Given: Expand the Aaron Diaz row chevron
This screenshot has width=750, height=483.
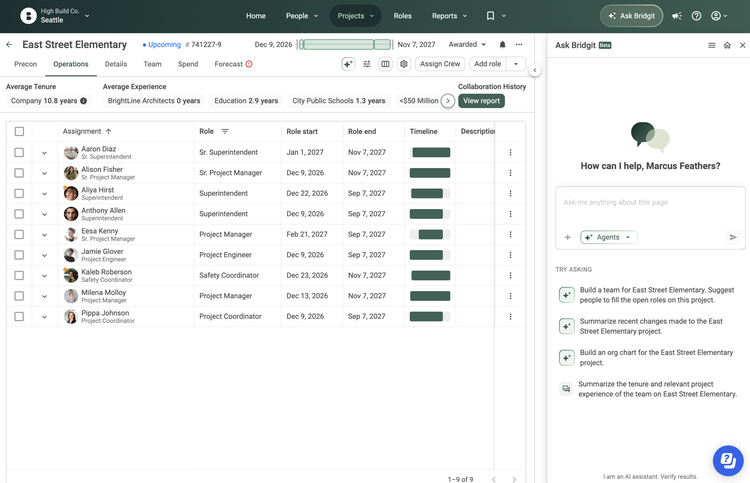Looking at the screenshot, I should [x=44, y=153].
